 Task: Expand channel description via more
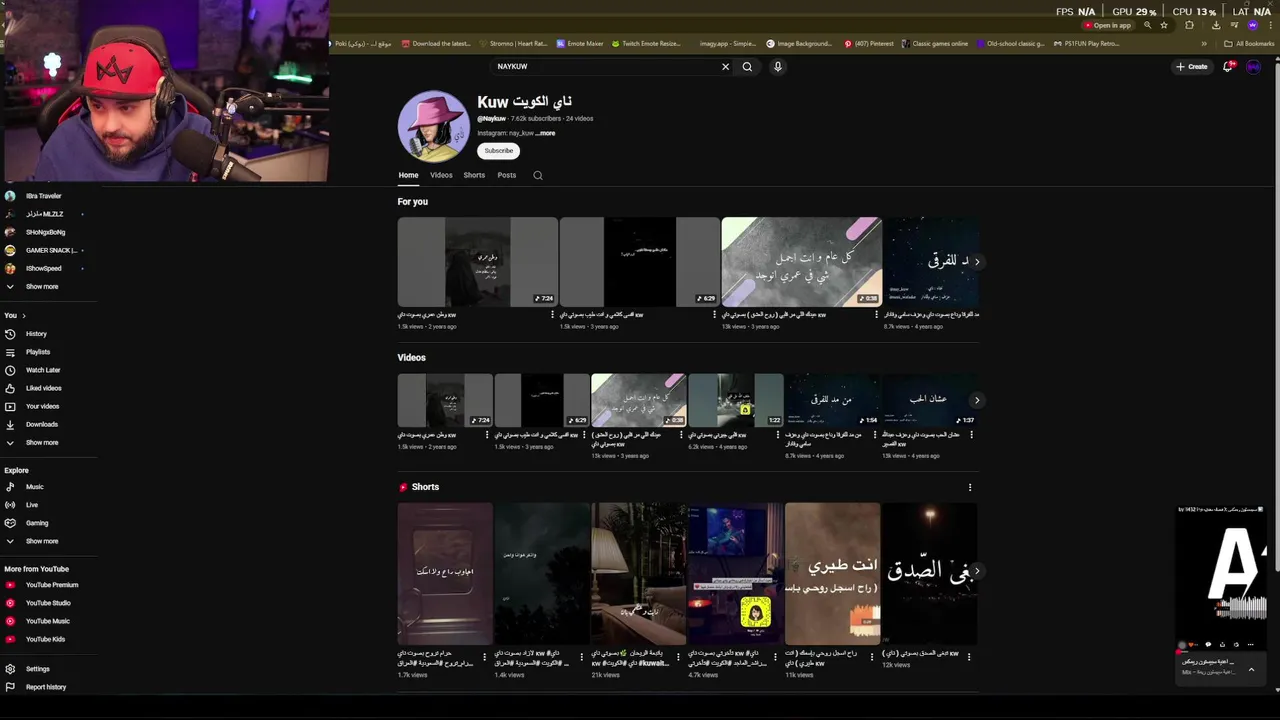point(547,133)
